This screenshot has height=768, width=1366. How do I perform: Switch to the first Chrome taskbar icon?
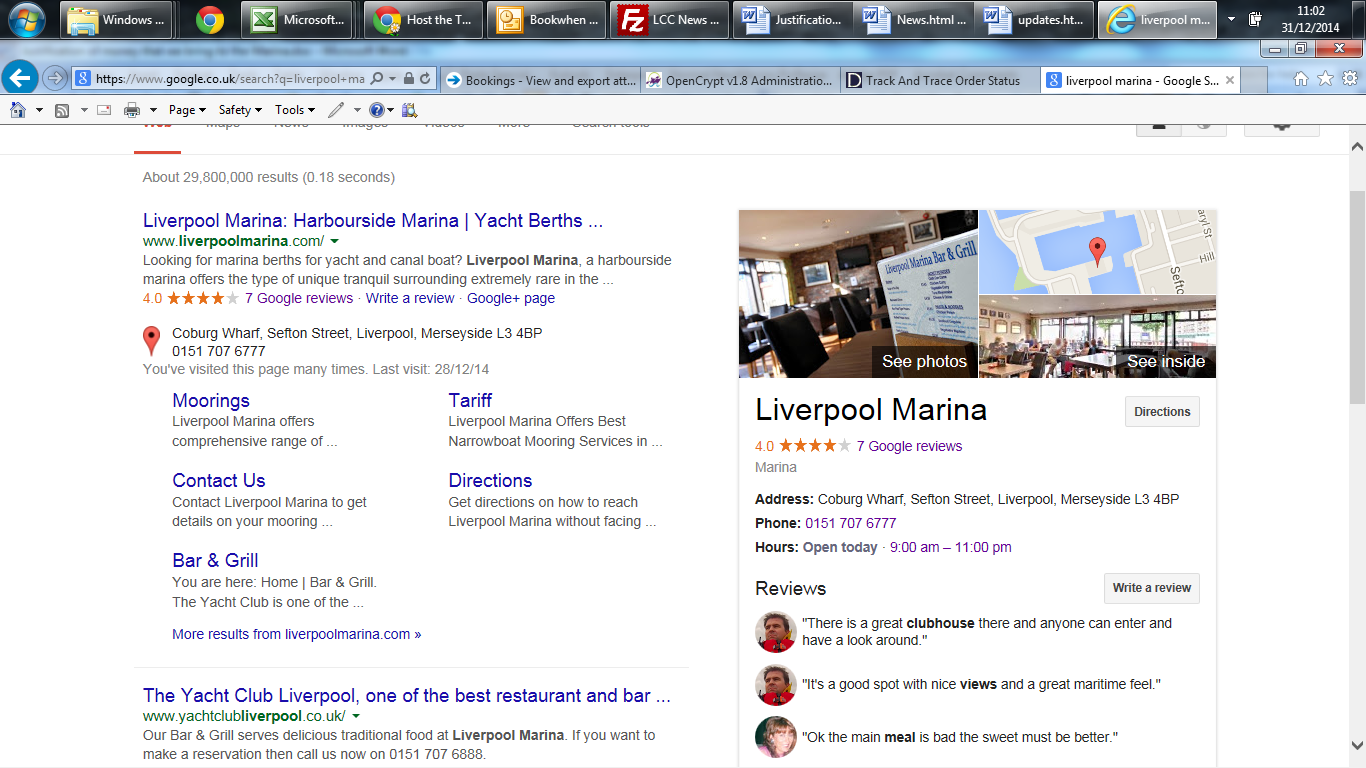209,19
